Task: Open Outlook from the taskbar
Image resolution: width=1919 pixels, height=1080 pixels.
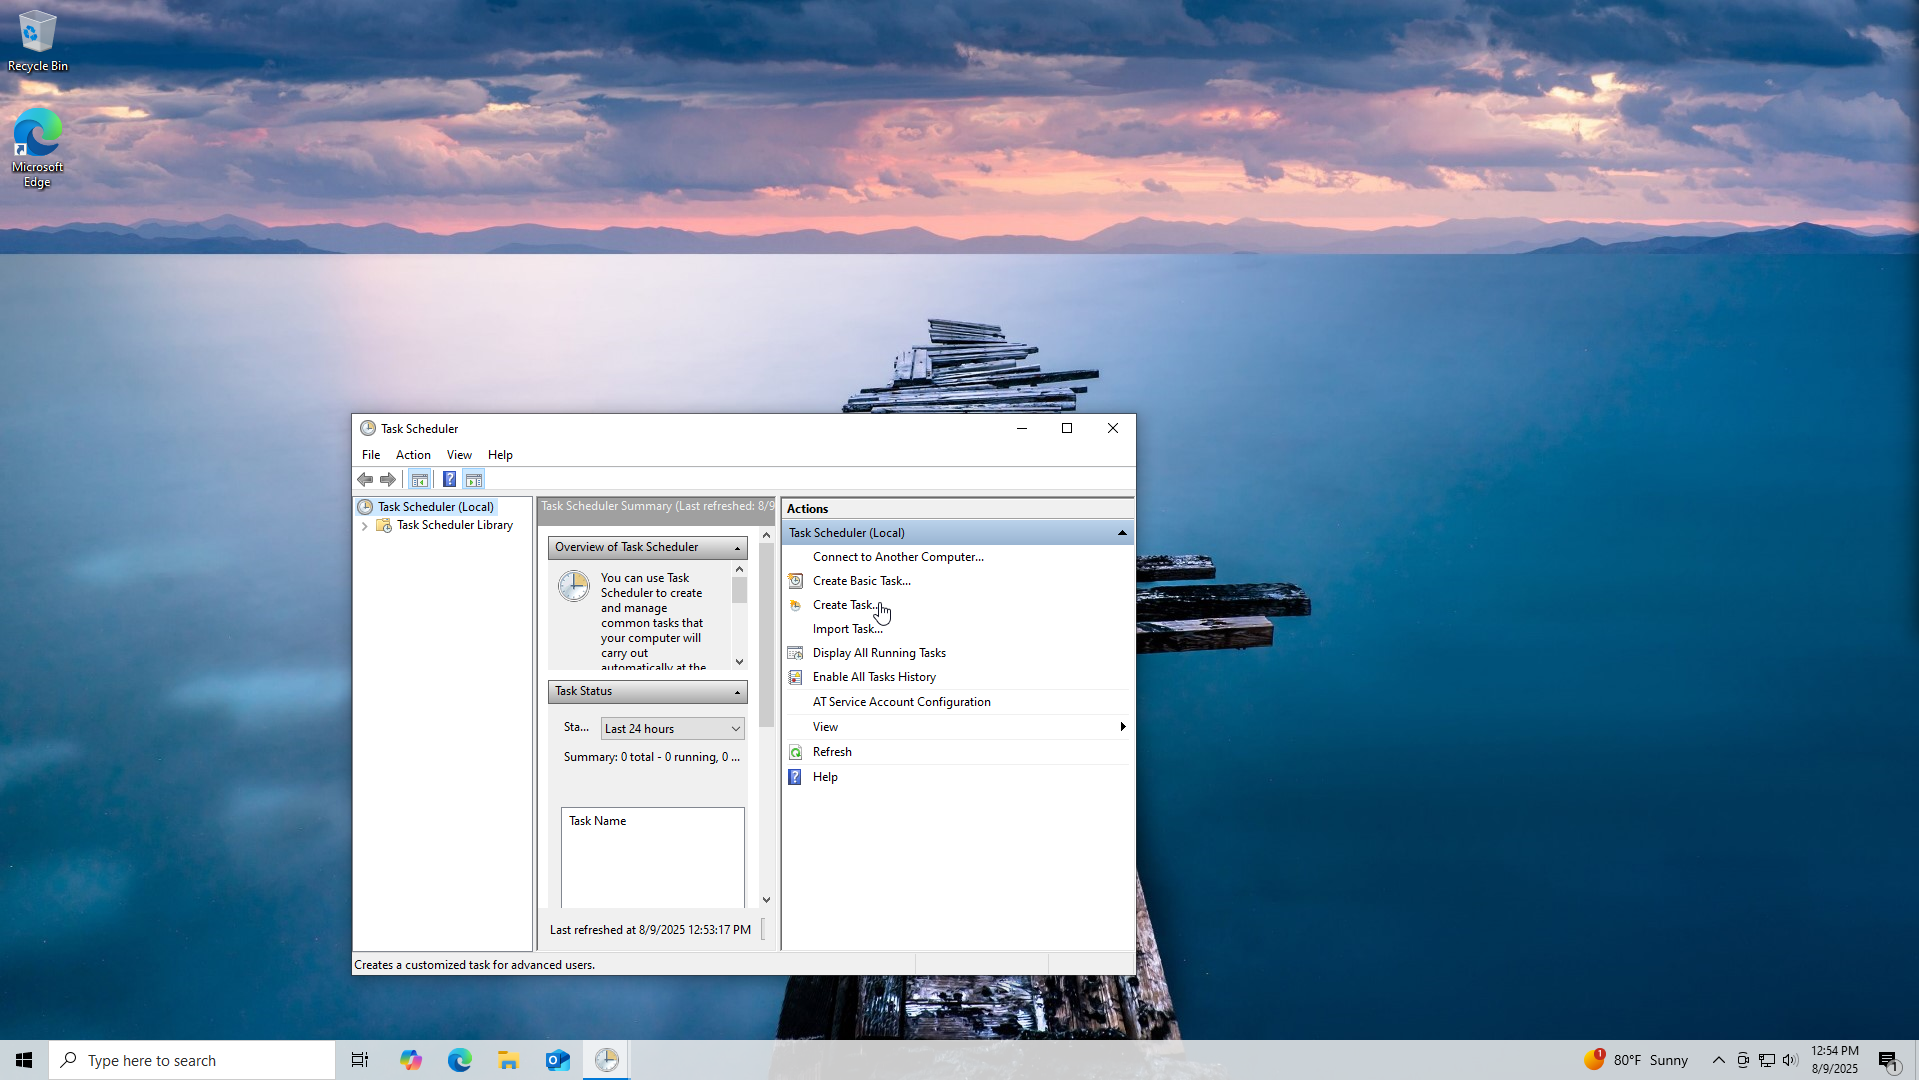Action: 557,1060
